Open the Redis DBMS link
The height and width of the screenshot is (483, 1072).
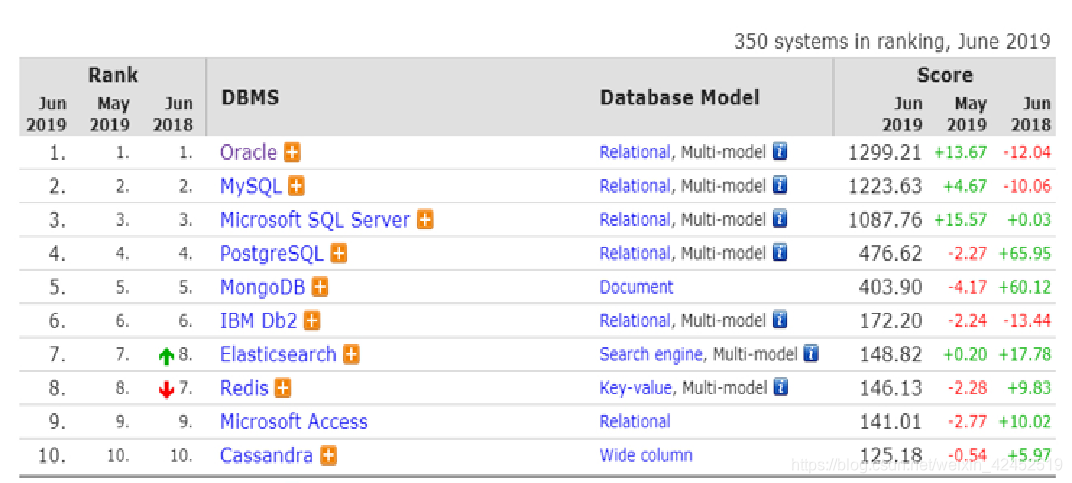pyautogui.click(x=243, y=388)
